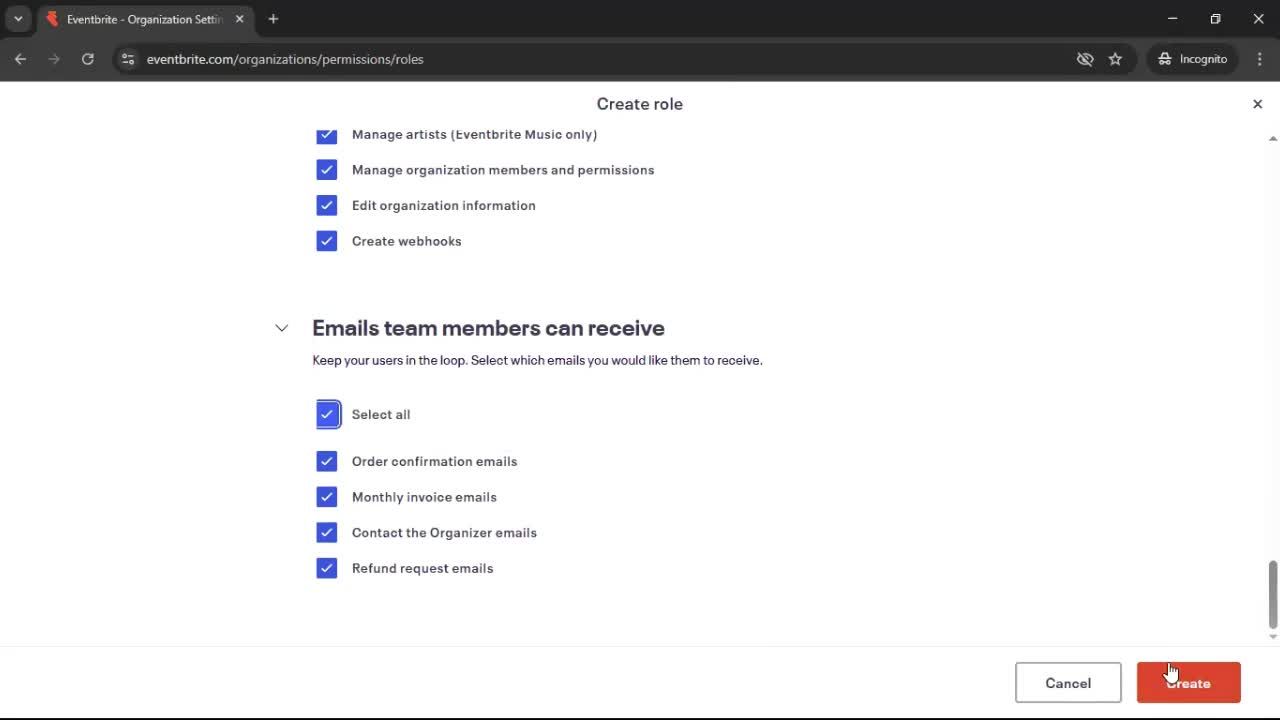This screenshot has height=720, width=1280.
Task: Click 'Emails team members can receive' heading
Action: tap(488, 328)
